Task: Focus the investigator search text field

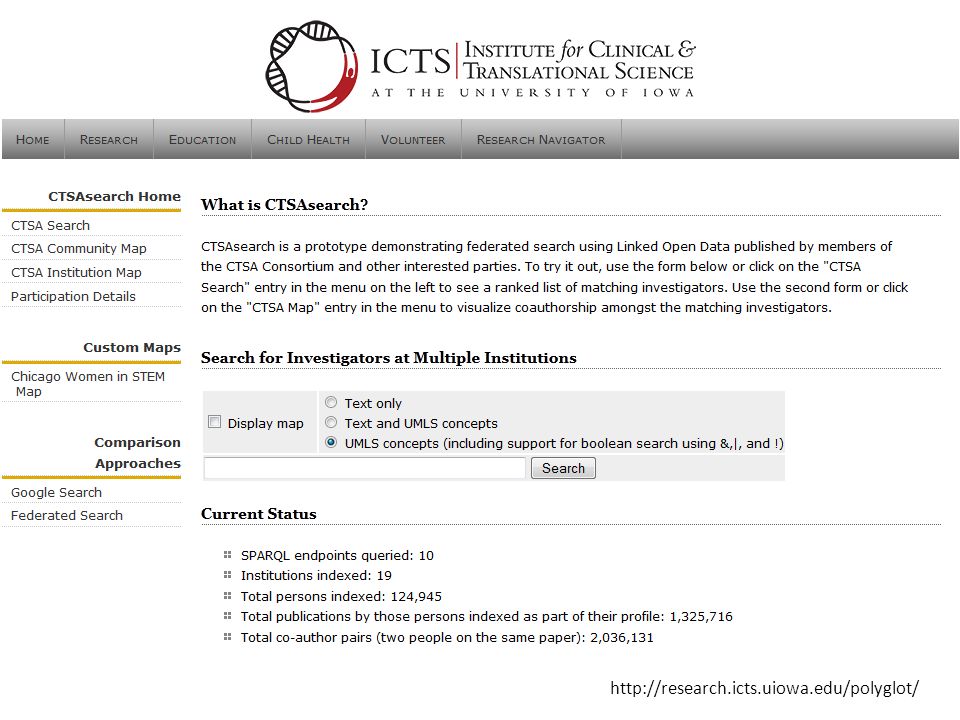Action: pos(365,468)
